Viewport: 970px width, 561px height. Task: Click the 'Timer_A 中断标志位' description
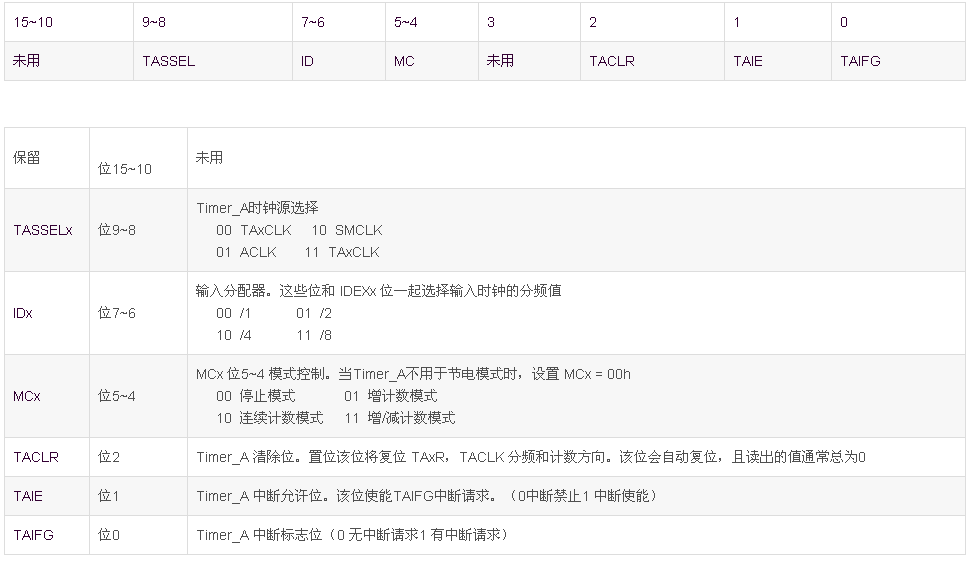[353, 535]
